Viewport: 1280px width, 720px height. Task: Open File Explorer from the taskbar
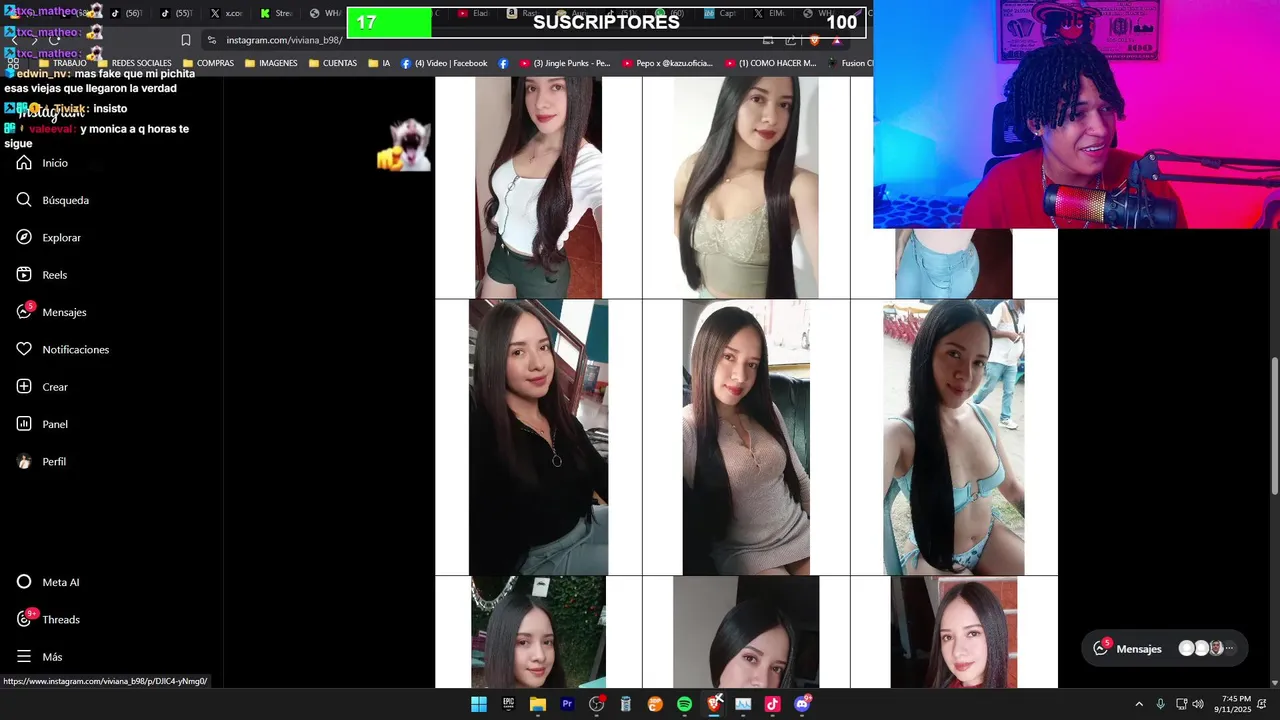pyautogui.click(x=537, y=704)
